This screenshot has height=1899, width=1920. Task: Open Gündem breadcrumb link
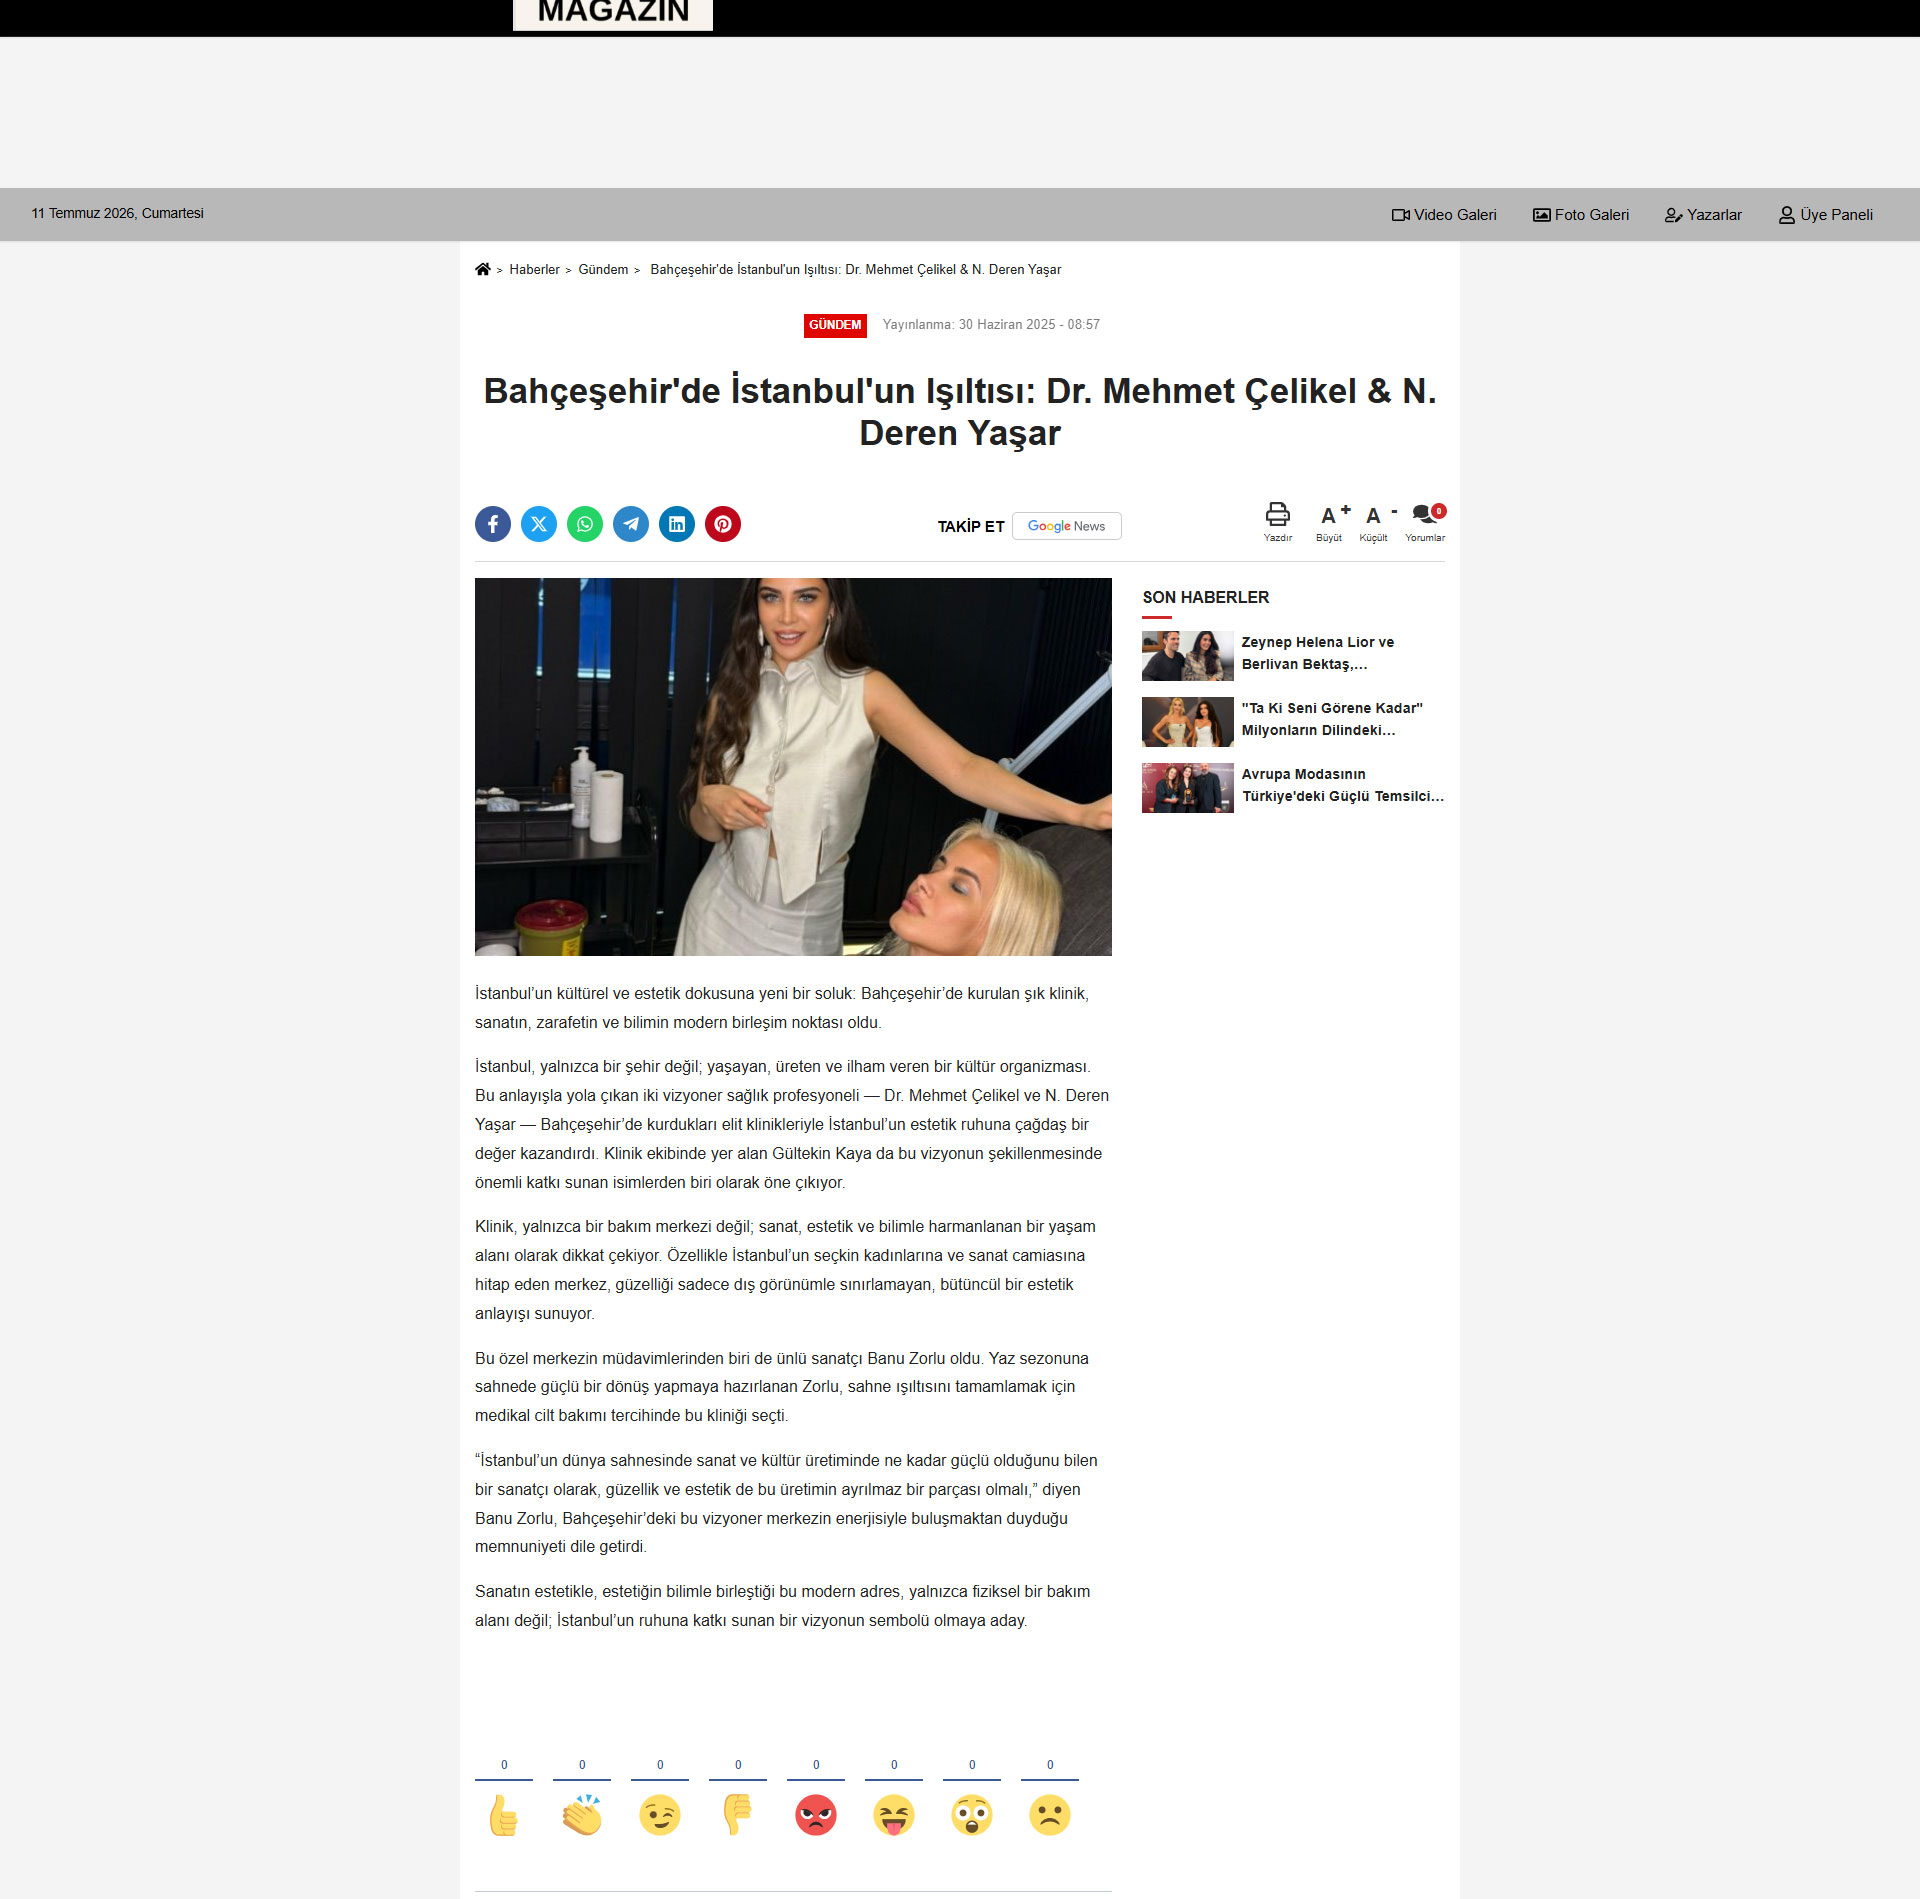603,270
